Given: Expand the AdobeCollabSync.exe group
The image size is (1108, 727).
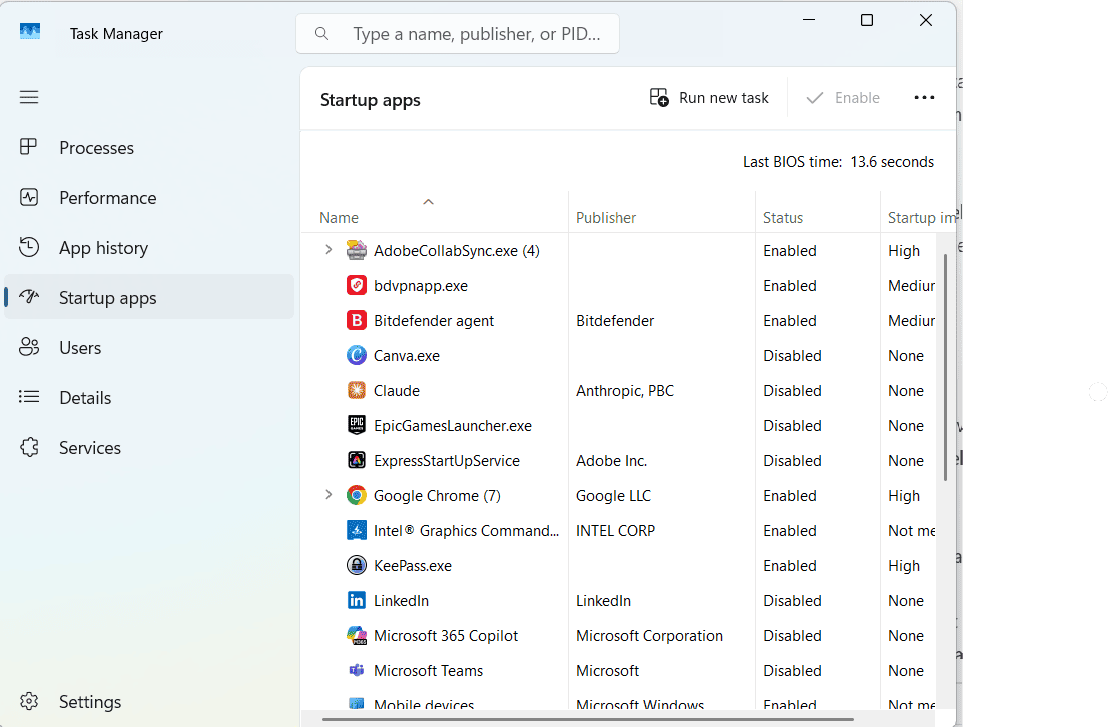Looking at the screenshot, I should point(329,249).
